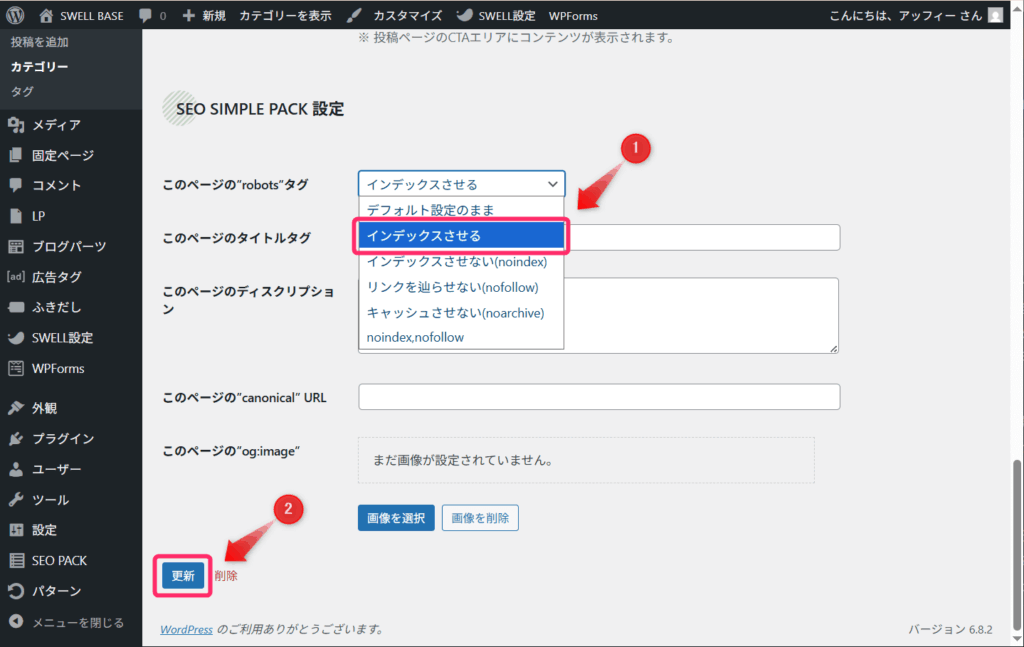This screenshot has height=647, width=1024.
Task: Click the パターン sidebar icon
Action: coord(16,591)
